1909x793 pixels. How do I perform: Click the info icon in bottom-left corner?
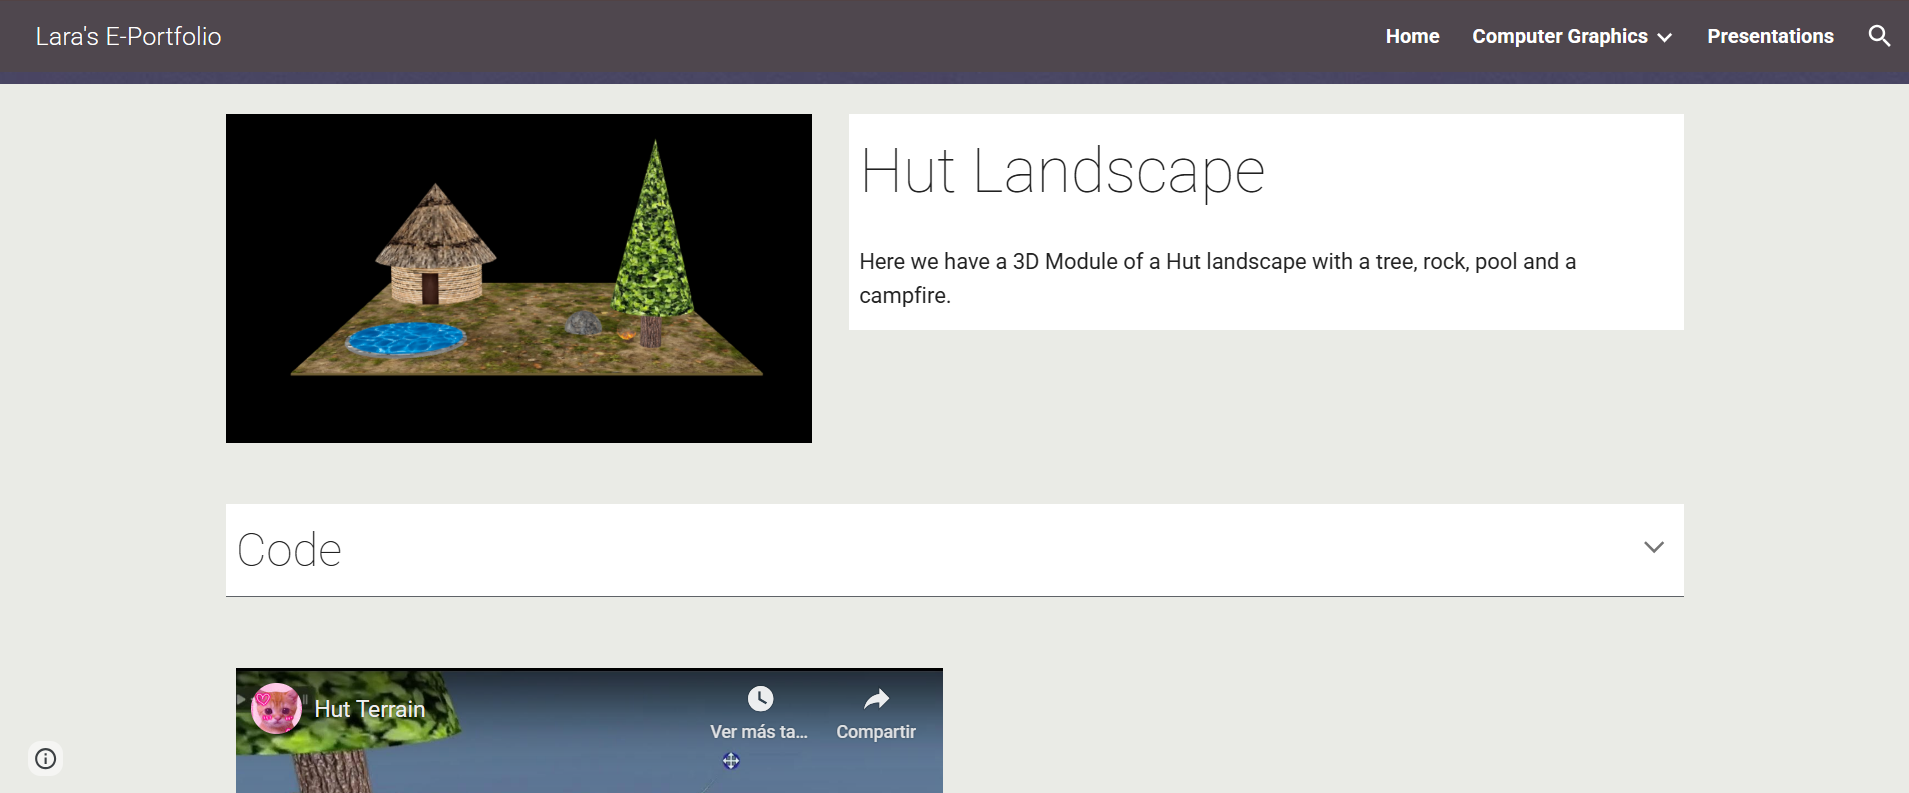46,758
